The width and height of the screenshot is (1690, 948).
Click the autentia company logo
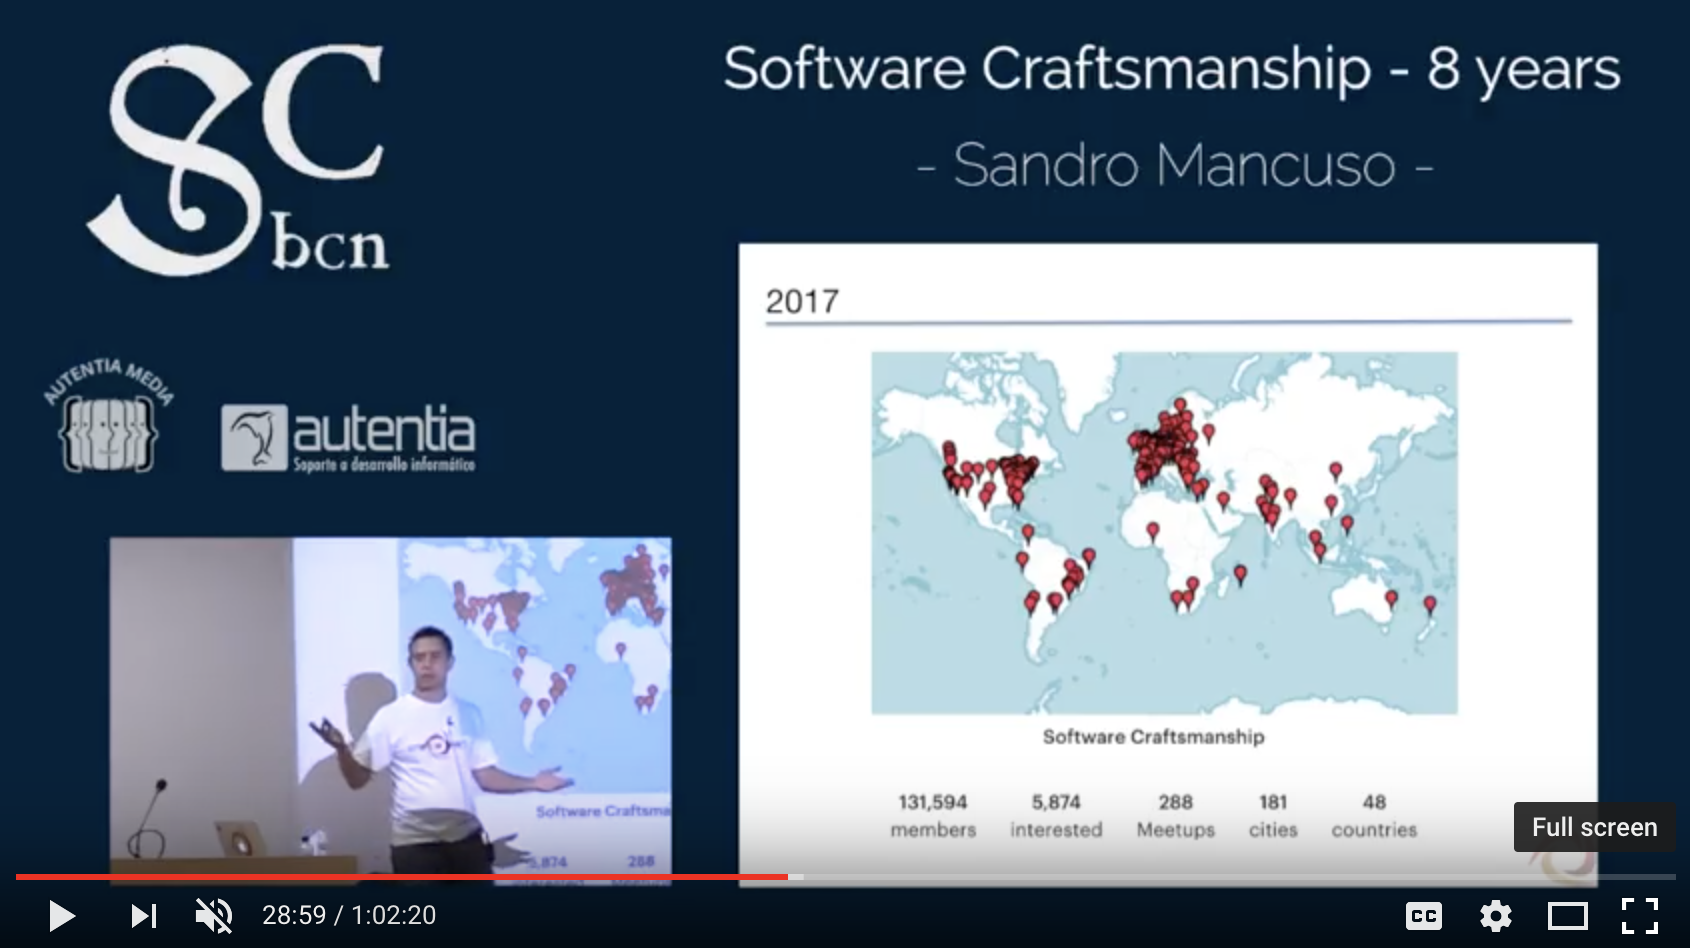click(348, 437)
